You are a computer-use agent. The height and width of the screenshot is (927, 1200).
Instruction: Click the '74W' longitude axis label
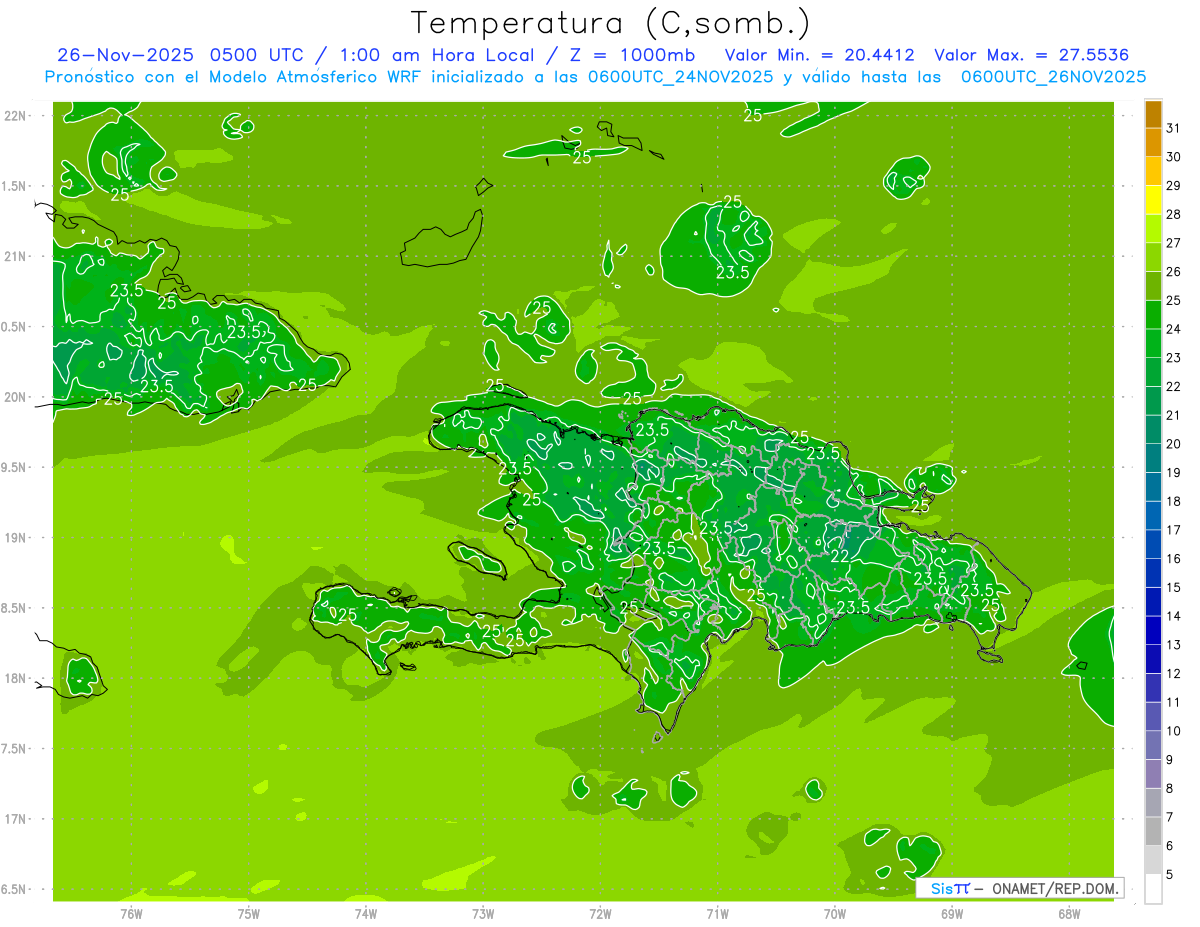366,913
